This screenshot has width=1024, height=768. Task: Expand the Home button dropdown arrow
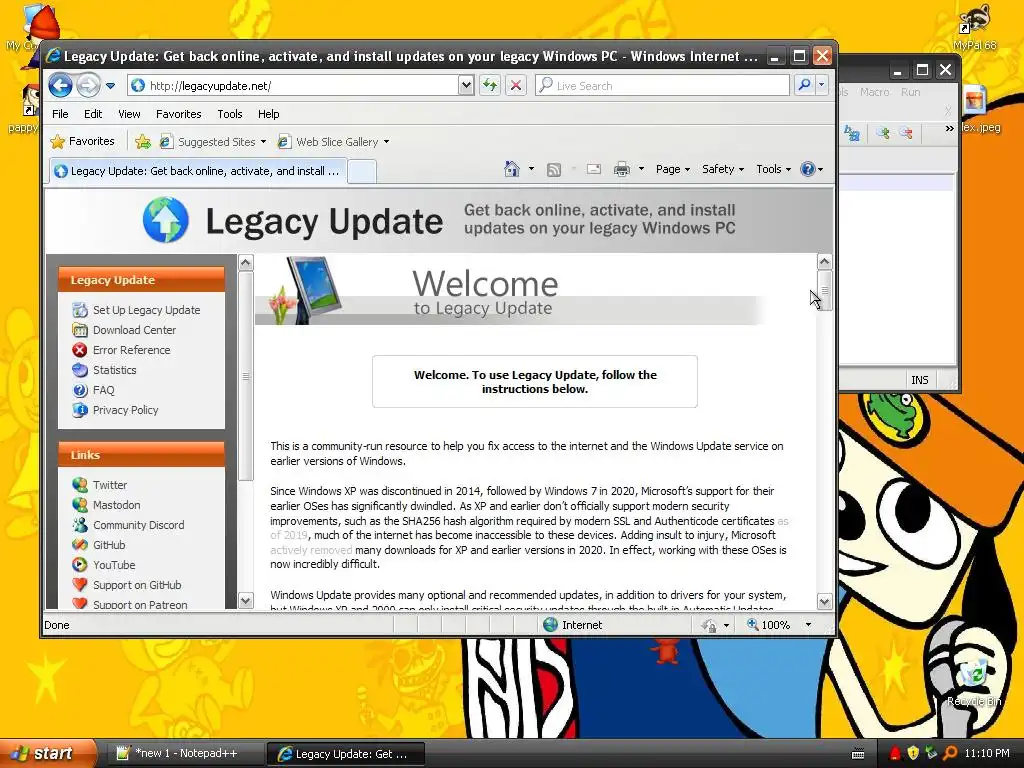(x=531, y=169)
